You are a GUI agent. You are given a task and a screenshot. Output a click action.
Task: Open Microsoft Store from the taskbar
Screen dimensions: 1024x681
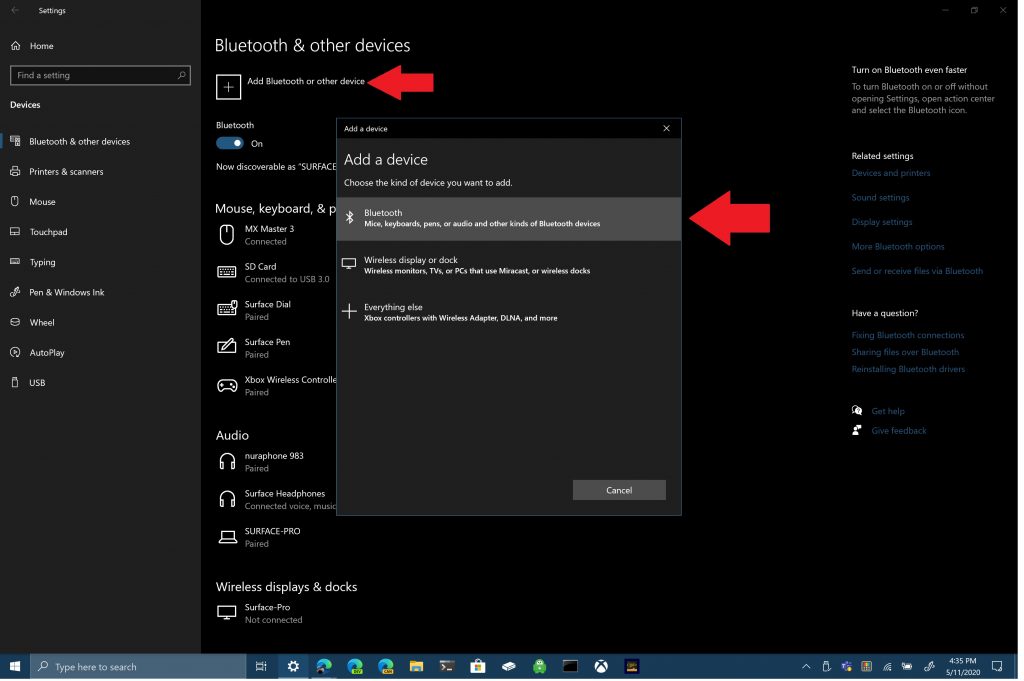(480, 669)
